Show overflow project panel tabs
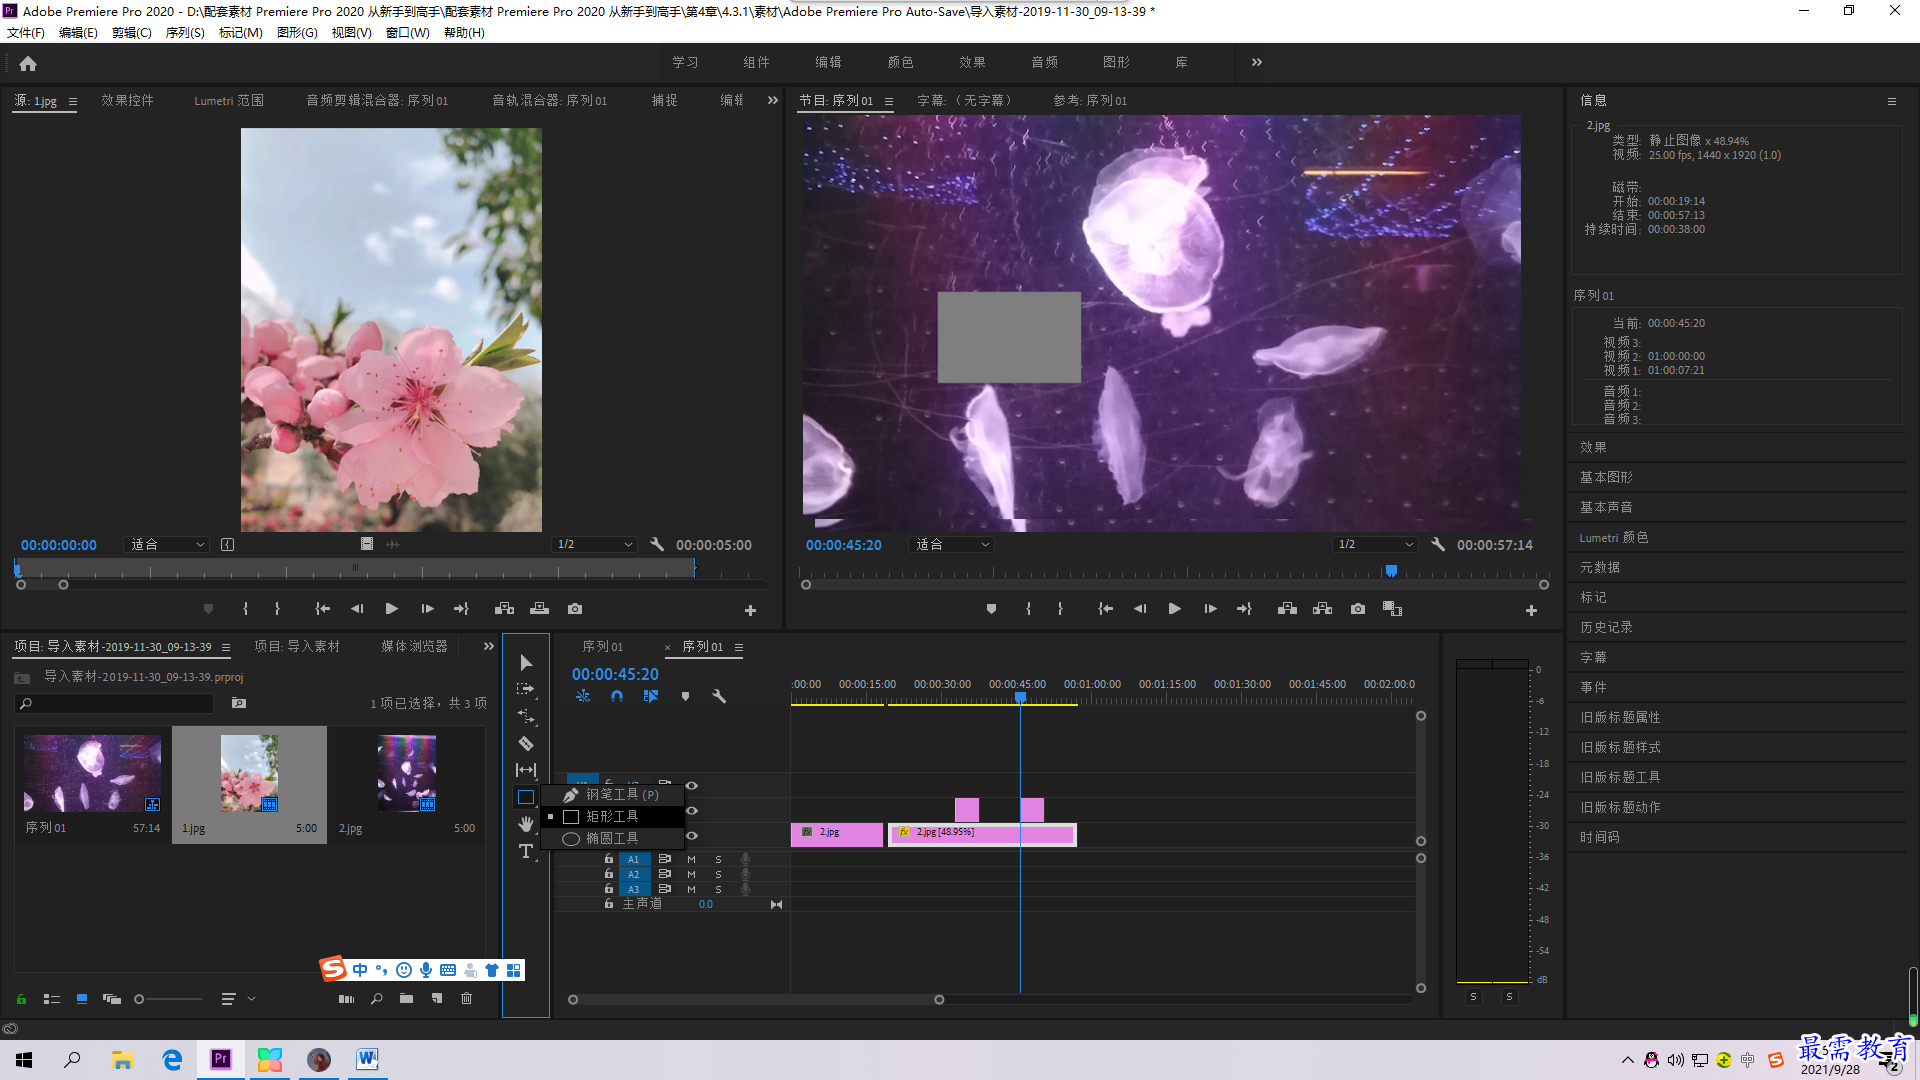 (489, 646)
